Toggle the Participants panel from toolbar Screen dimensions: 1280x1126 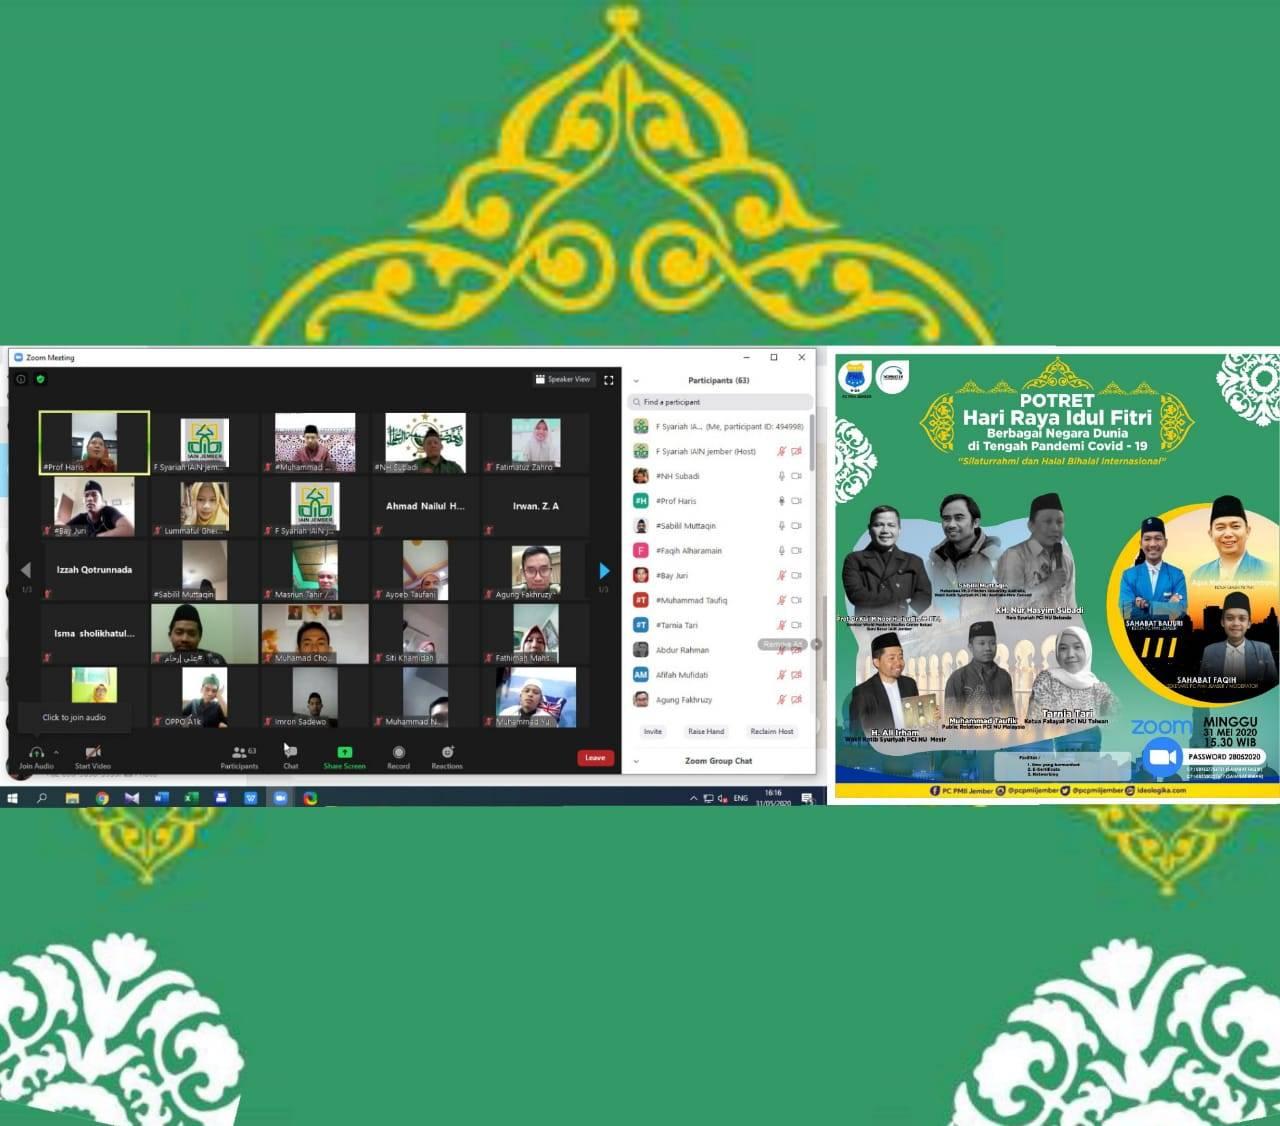(x=240, y=752)
